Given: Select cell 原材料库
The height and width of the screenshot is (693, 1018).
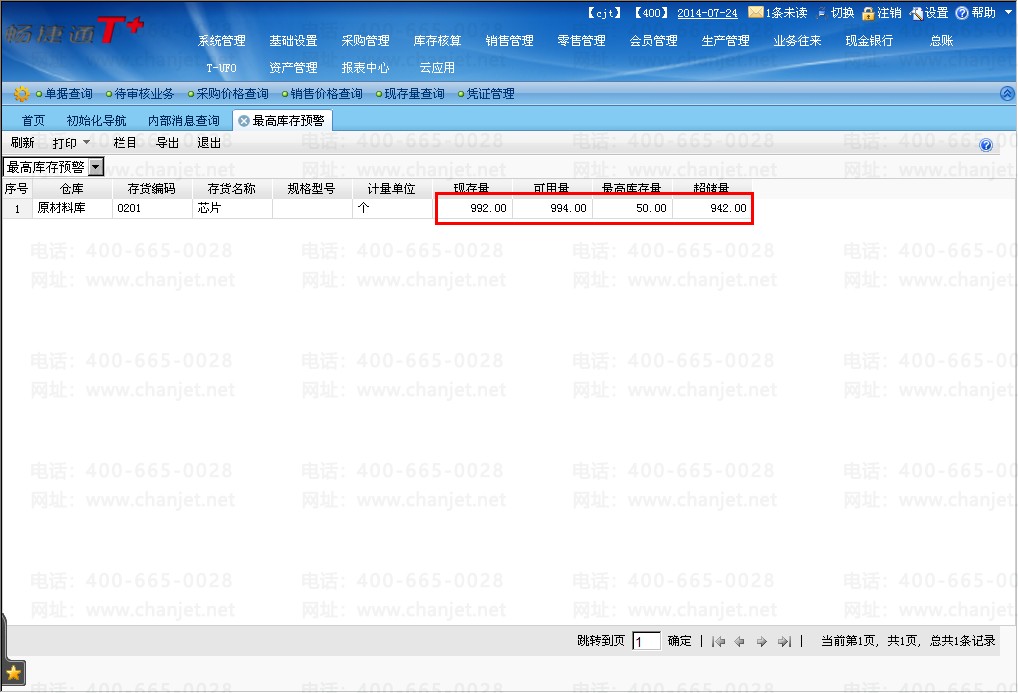Looking at the screenshot, I should (72, 208).
